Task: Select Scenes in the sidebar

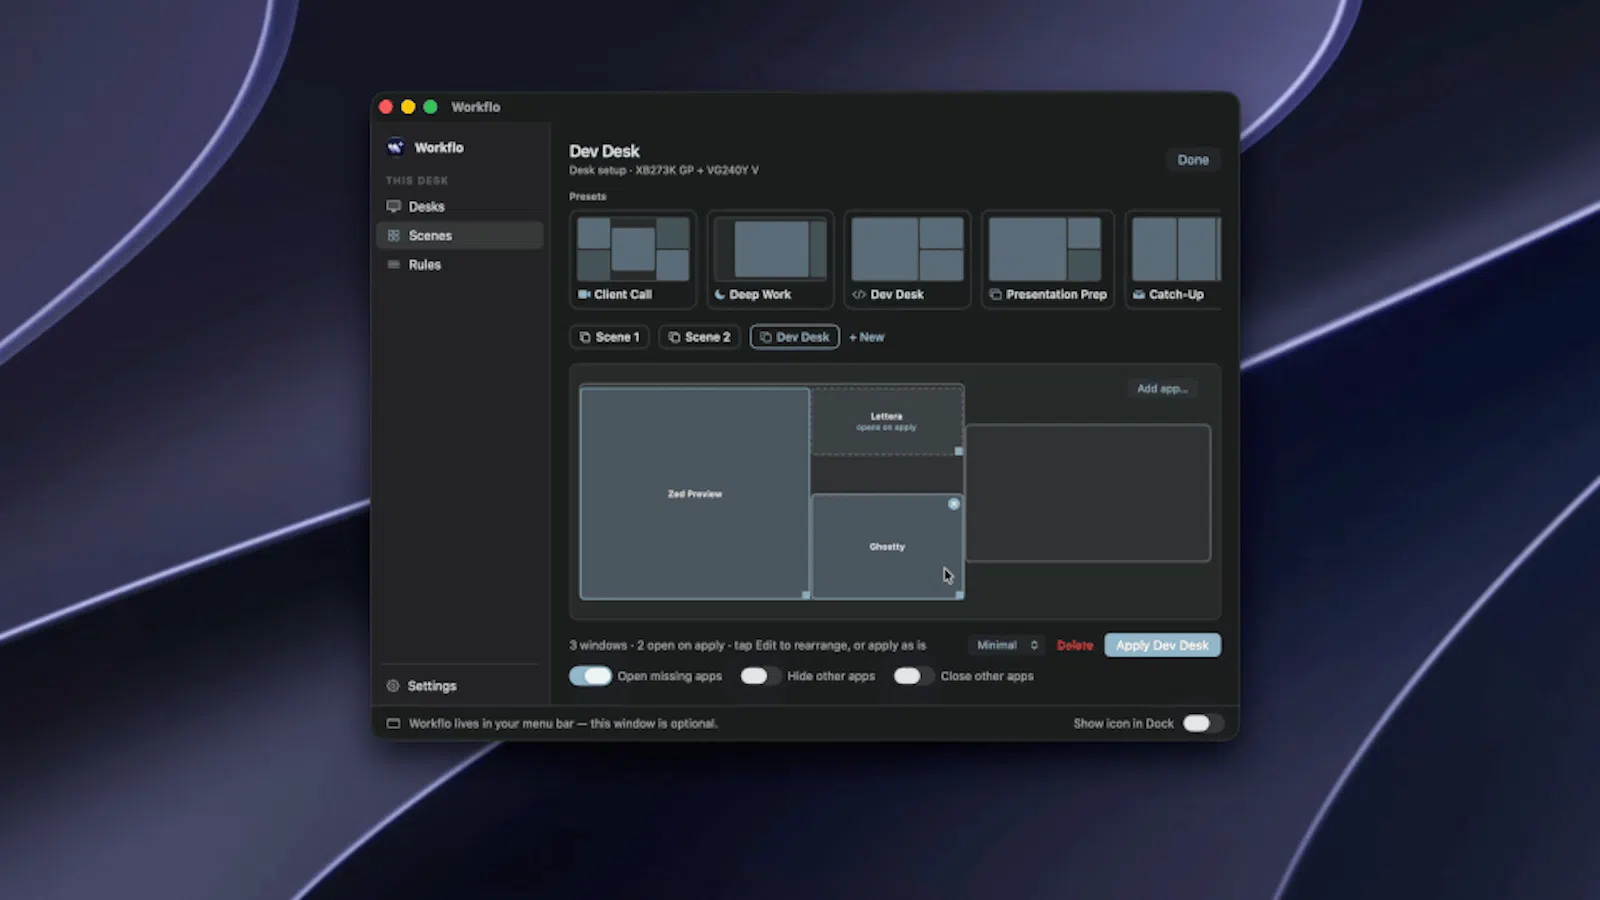Action: coord(460,235)
